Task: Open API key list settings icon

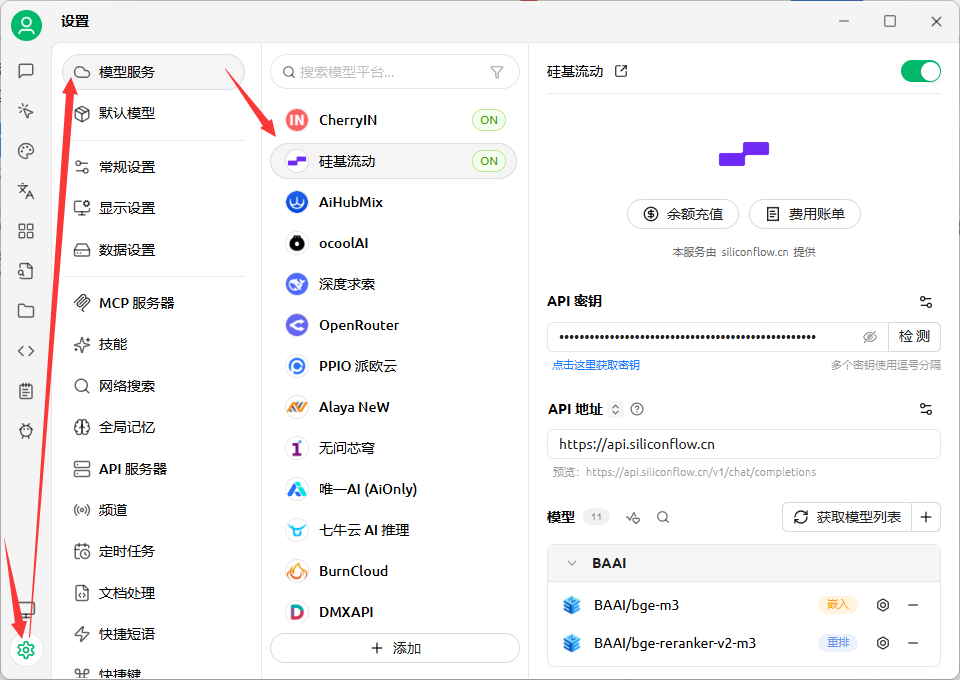Action: coord(926,302)
